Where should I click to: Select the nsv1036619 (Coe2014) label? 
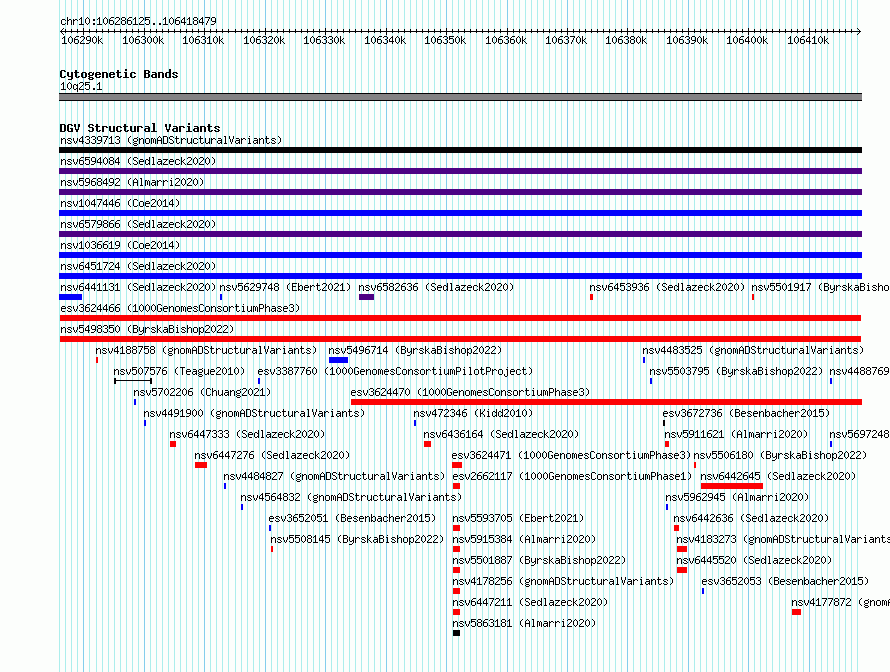tap(120, 245)
